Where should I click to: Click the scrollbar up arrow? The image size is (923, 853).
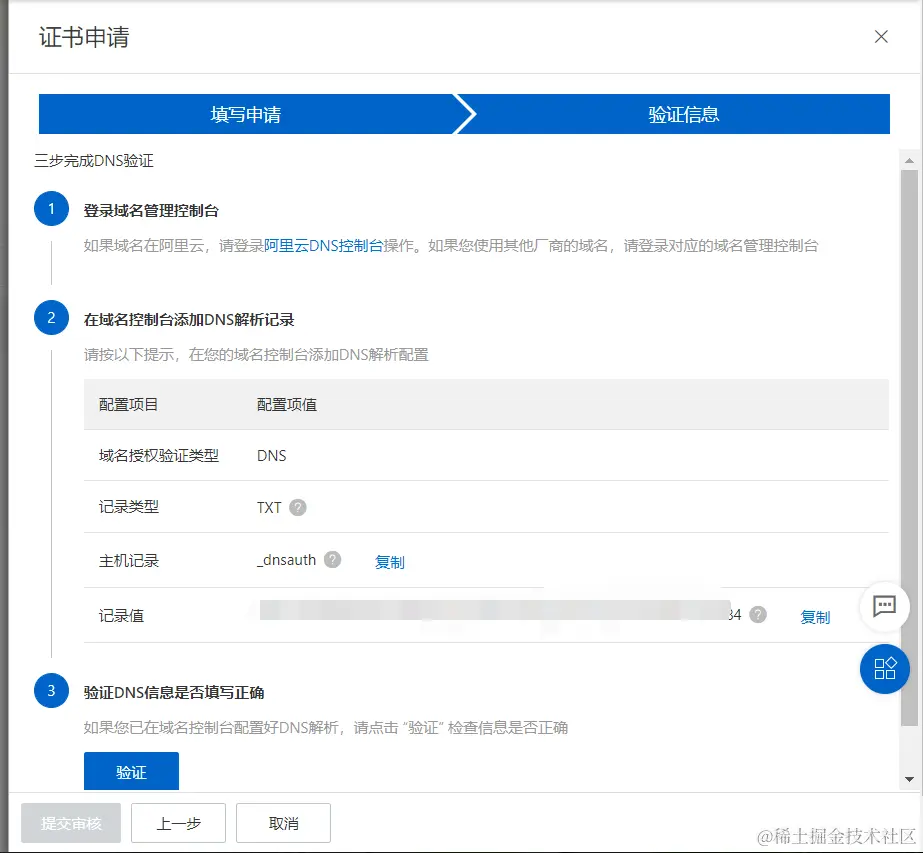[909, 161]
